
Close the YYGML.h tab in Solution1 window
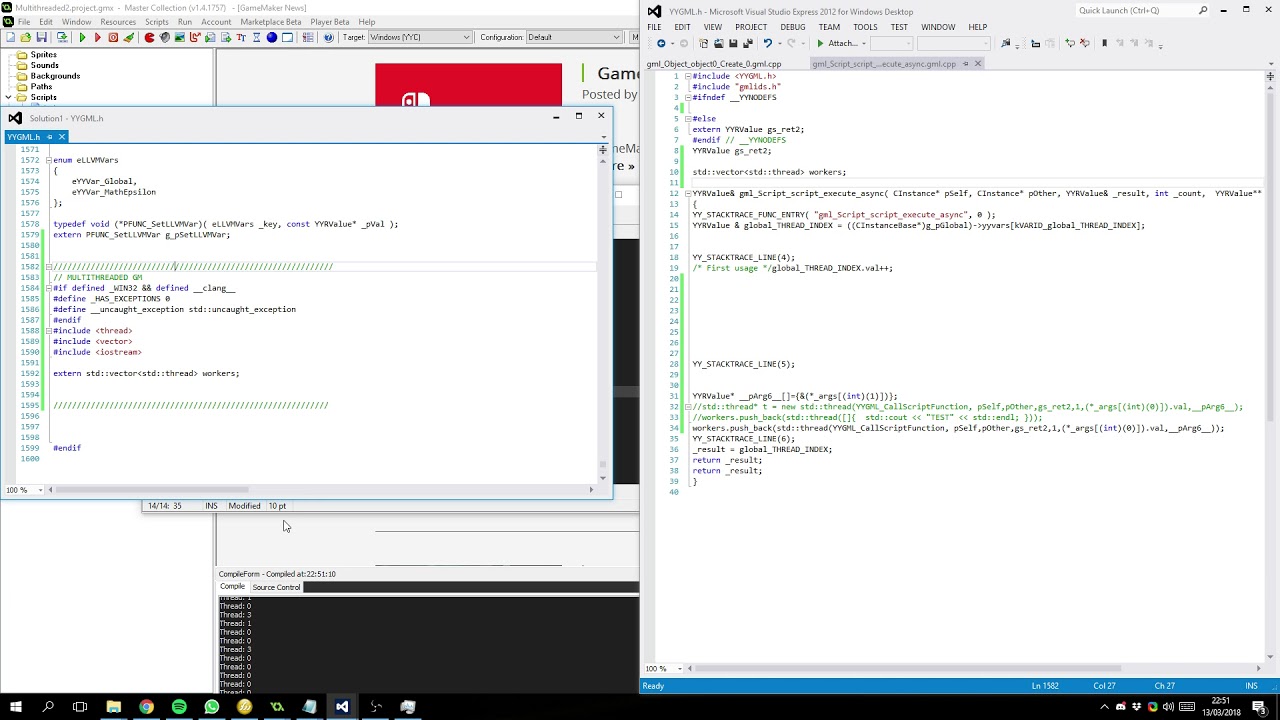click(61, 137)
